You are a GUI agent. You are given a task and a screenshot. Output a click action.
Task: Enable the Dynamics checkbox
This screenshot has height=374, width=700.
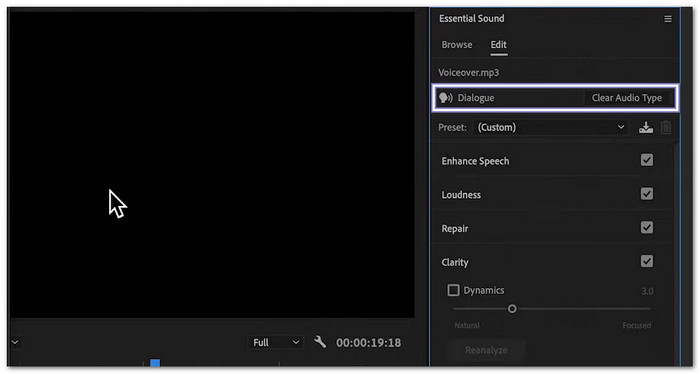pyautogui.click(x=453, y=290)
